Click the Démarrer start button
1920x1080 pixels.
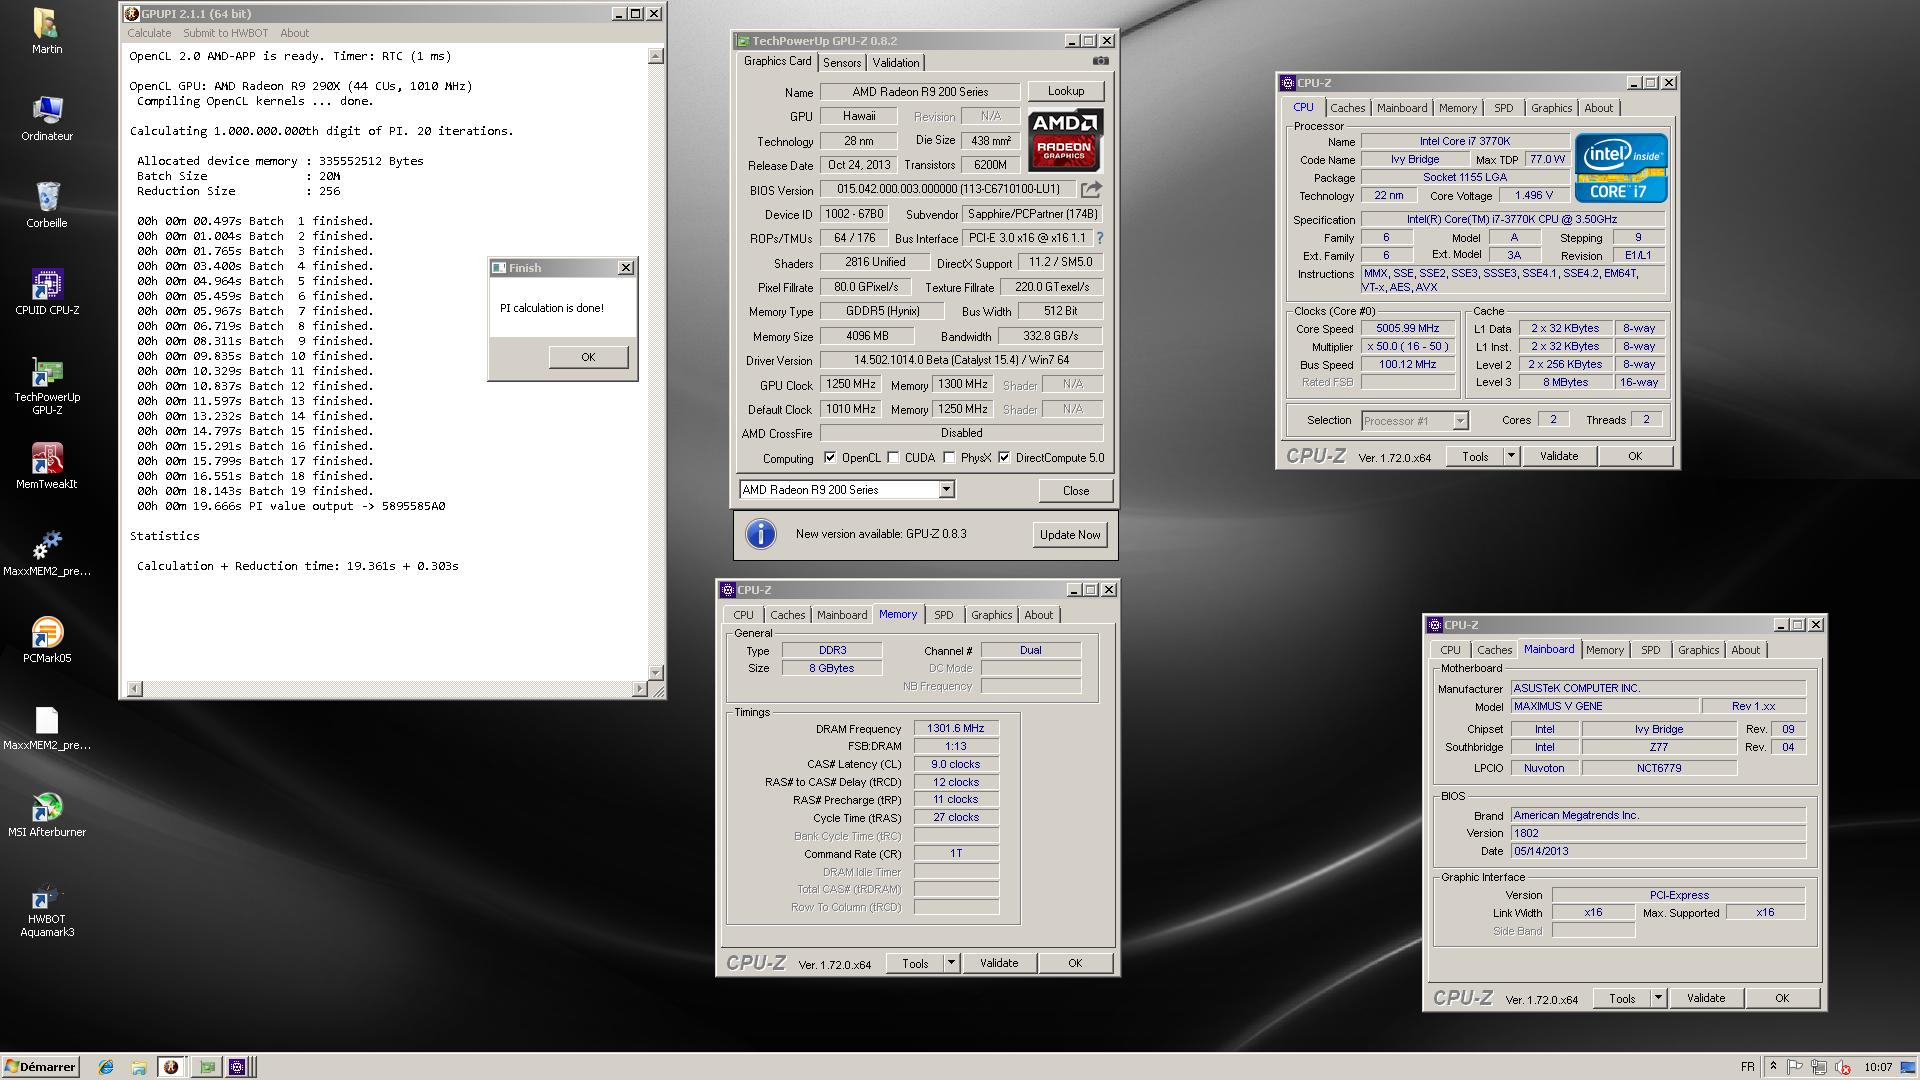[40, 1067]
